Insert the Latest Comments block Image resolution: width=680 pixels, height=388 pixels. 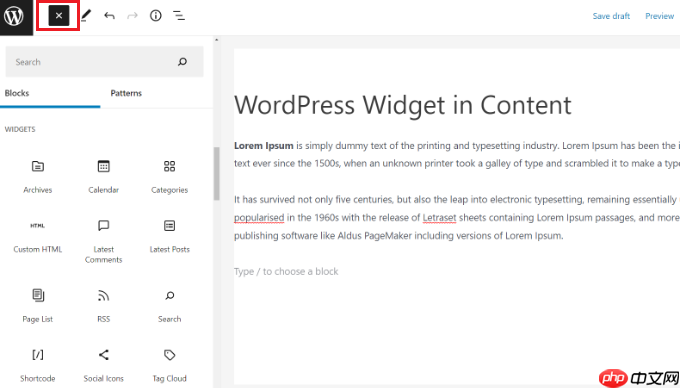104,241
